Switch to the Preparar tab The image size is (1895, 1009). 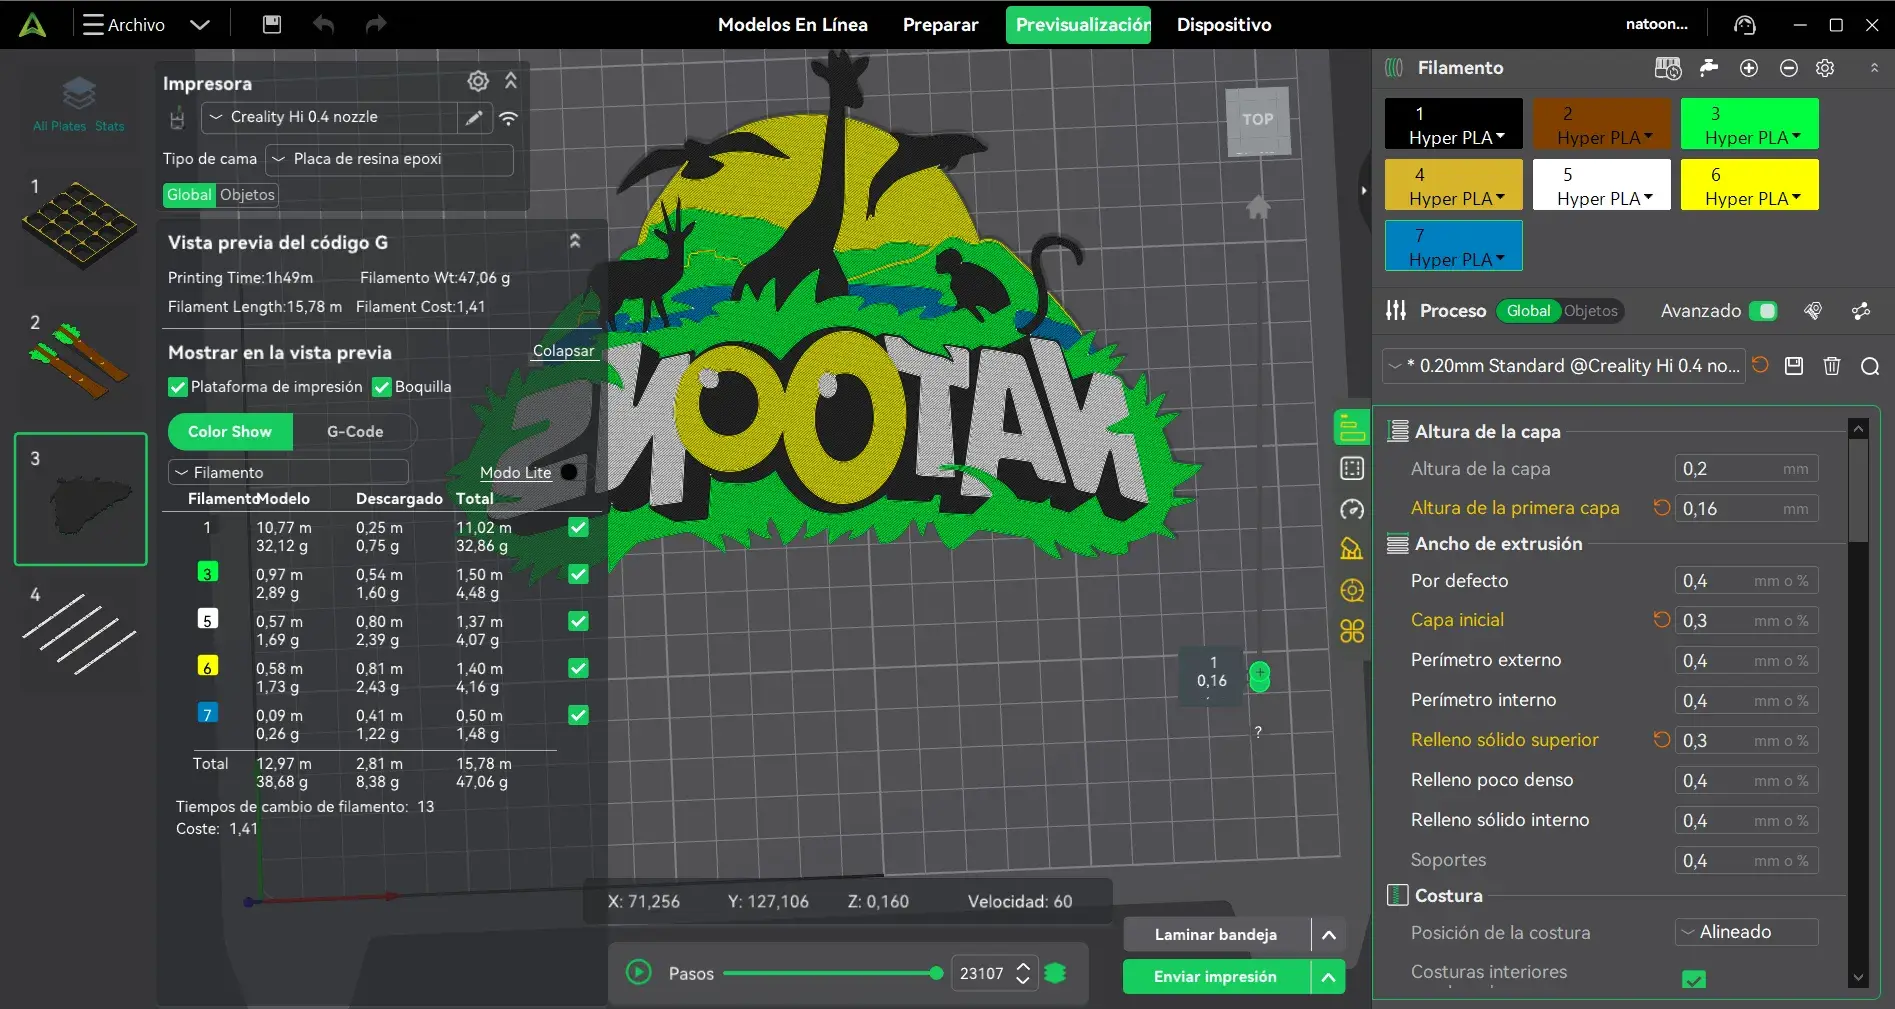[940, 25]
